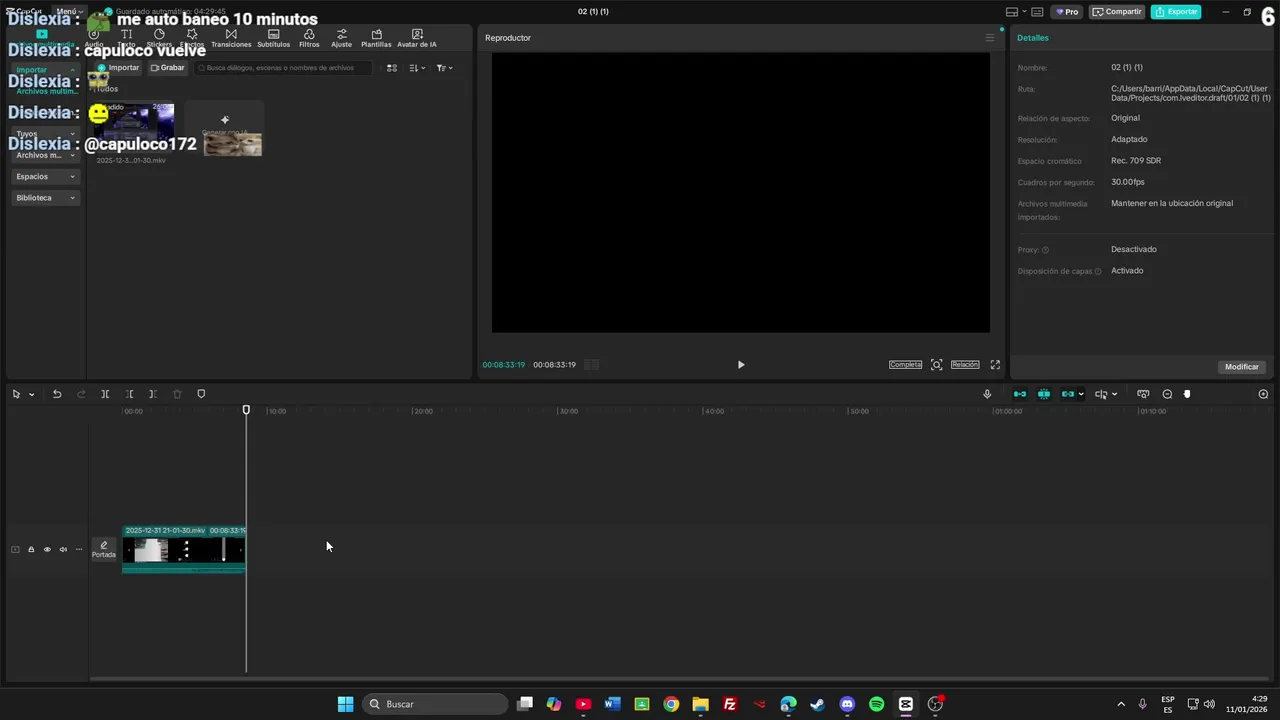Zoom out the timeline
This screenshot has width=1280, height=720.
pos(1167,394)
